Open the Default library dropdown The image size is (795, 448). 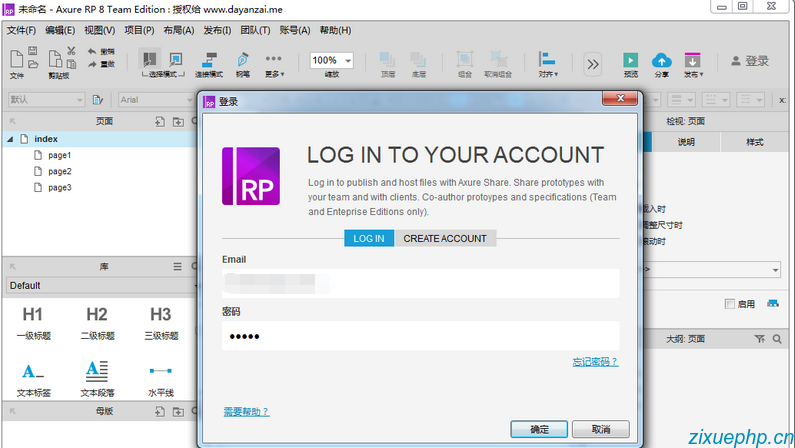pos(101,285)
